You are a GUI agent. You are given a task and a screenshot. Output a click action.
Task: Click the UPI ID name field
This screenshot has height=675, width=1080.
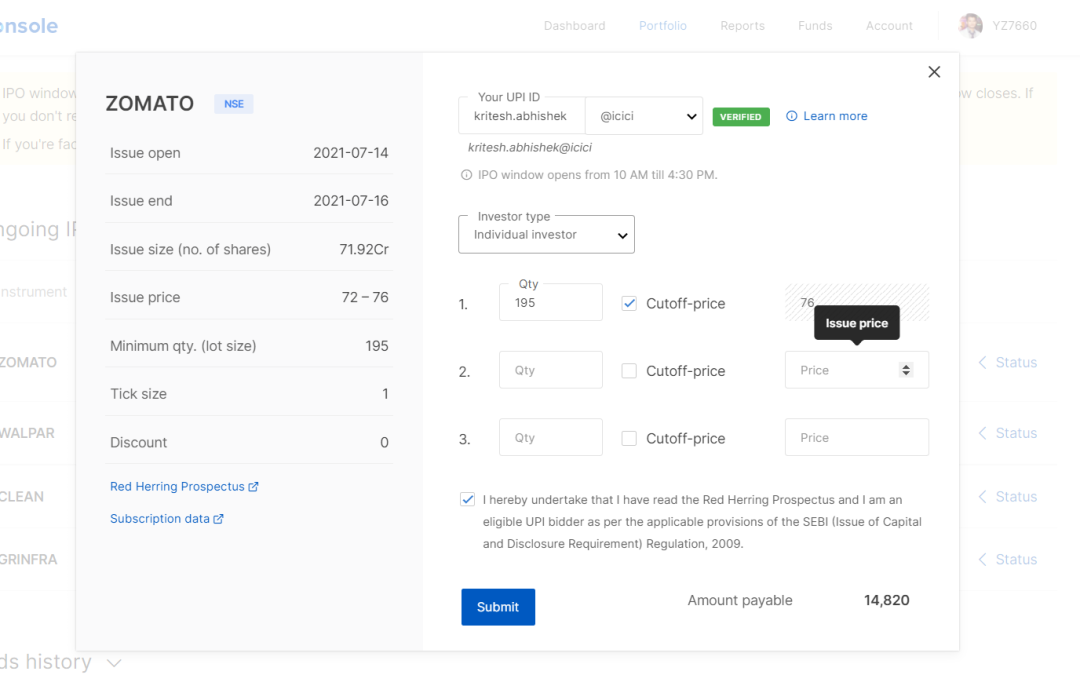coord(521,116)
